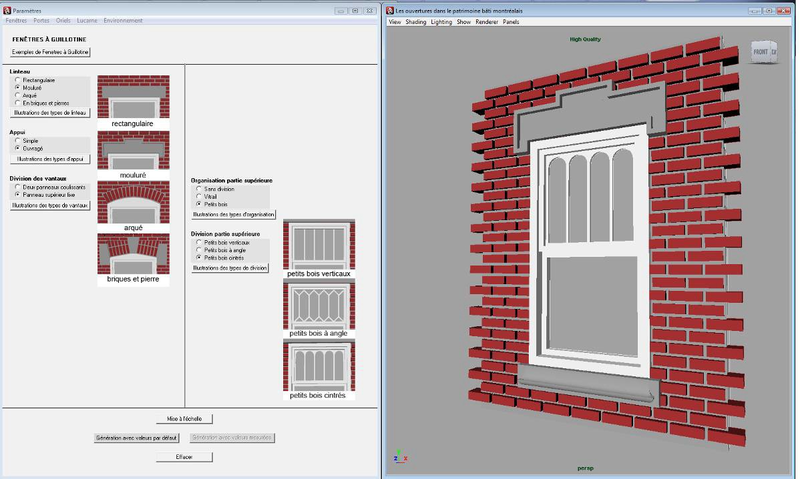Select the Vitrail option

coord(199,196)
